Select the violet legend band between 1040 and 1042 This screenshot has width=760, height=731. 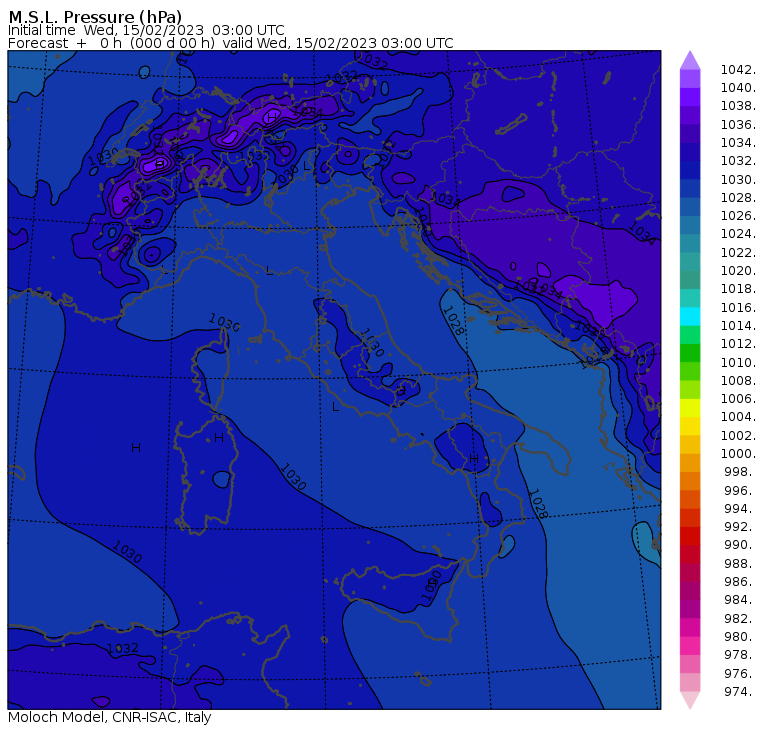(x=690, y=79)
